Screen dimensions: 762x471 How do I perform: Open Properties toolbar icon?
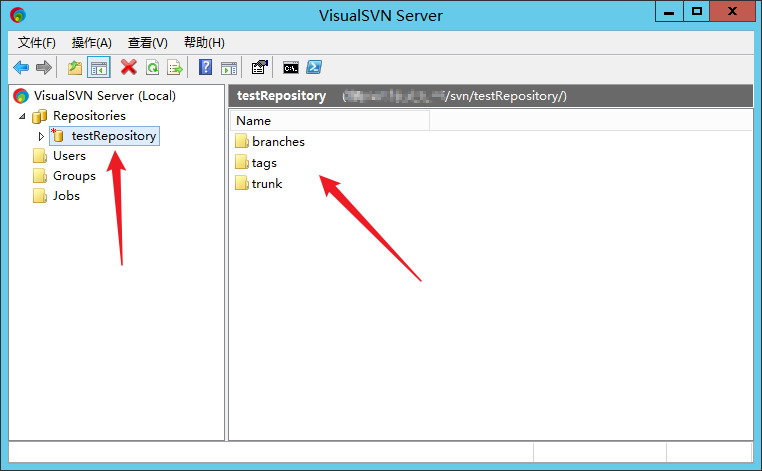260,68
